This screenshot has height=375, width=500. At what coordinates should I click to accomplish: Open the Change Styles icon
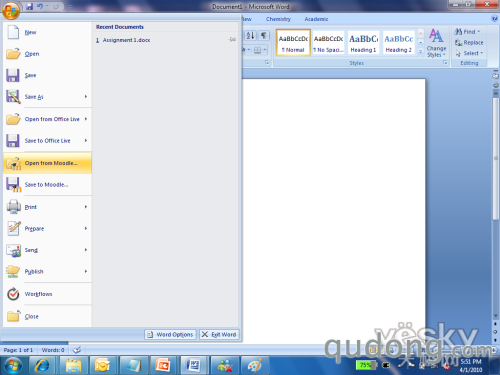[x=436, y=43]
